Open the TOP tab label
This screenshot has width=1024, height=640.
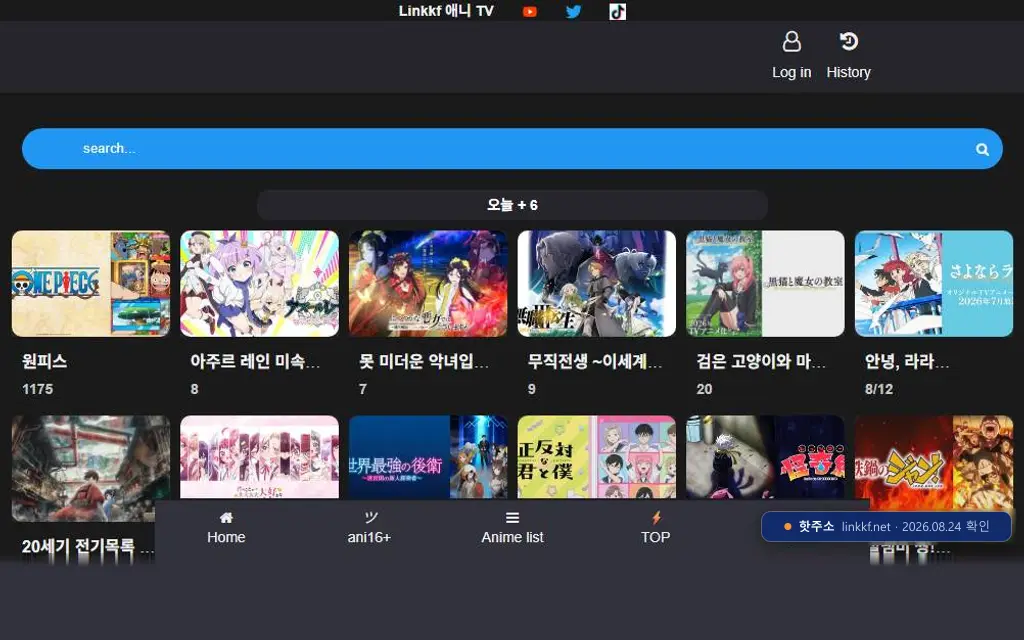(x=655, y=537)
